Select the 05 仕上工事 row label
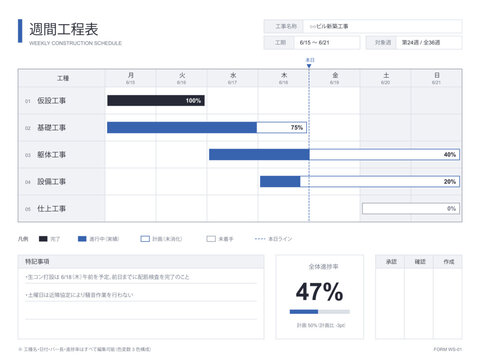This screenshot has height=360, width=480. pyautogui.click(x=45, y=209)
